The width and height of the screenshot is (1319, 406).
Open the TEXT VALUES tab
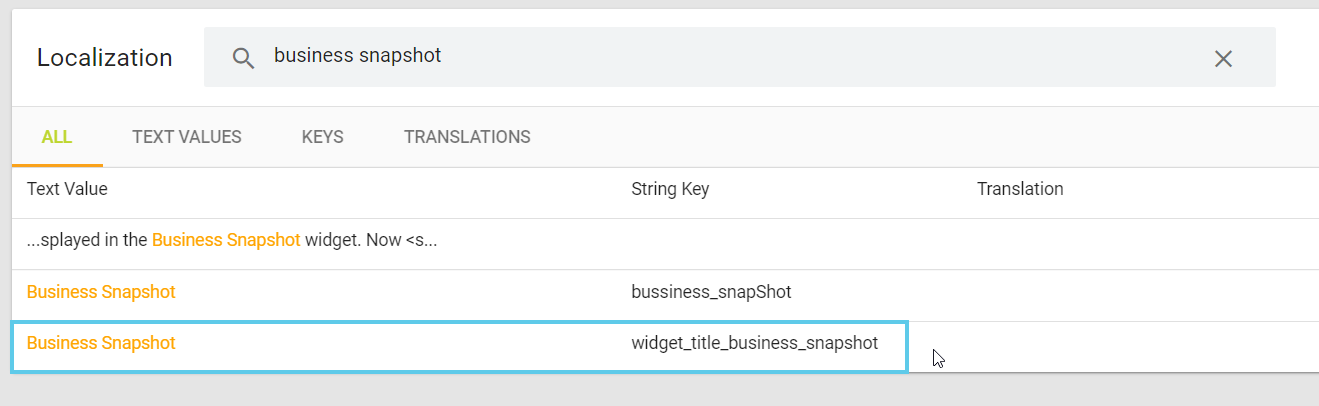(x=187, y=137)
